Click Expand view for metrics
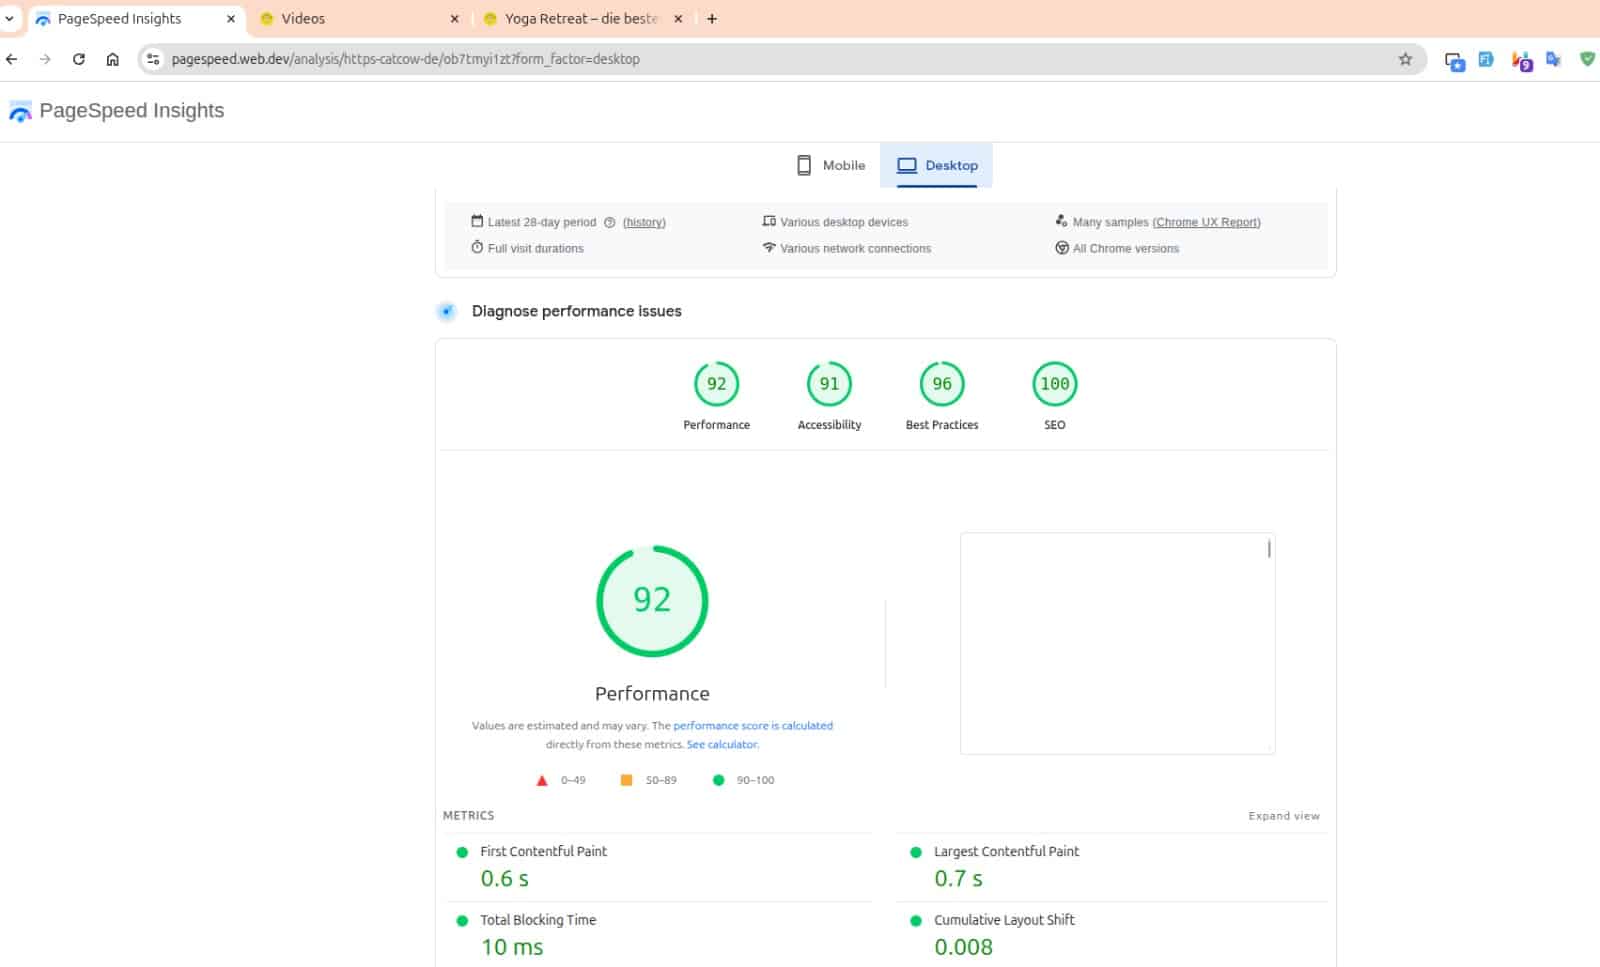 coord(1284,816)
